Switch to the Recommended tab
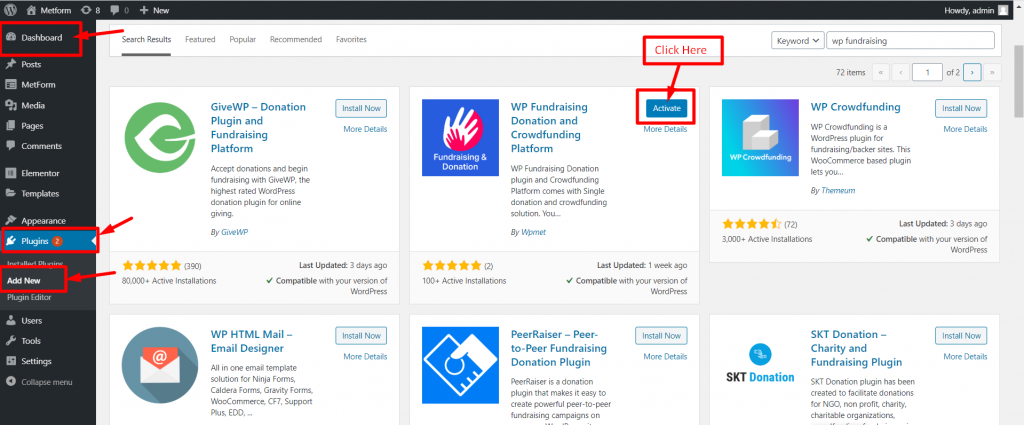1024x425 pixels. (296, 40)
